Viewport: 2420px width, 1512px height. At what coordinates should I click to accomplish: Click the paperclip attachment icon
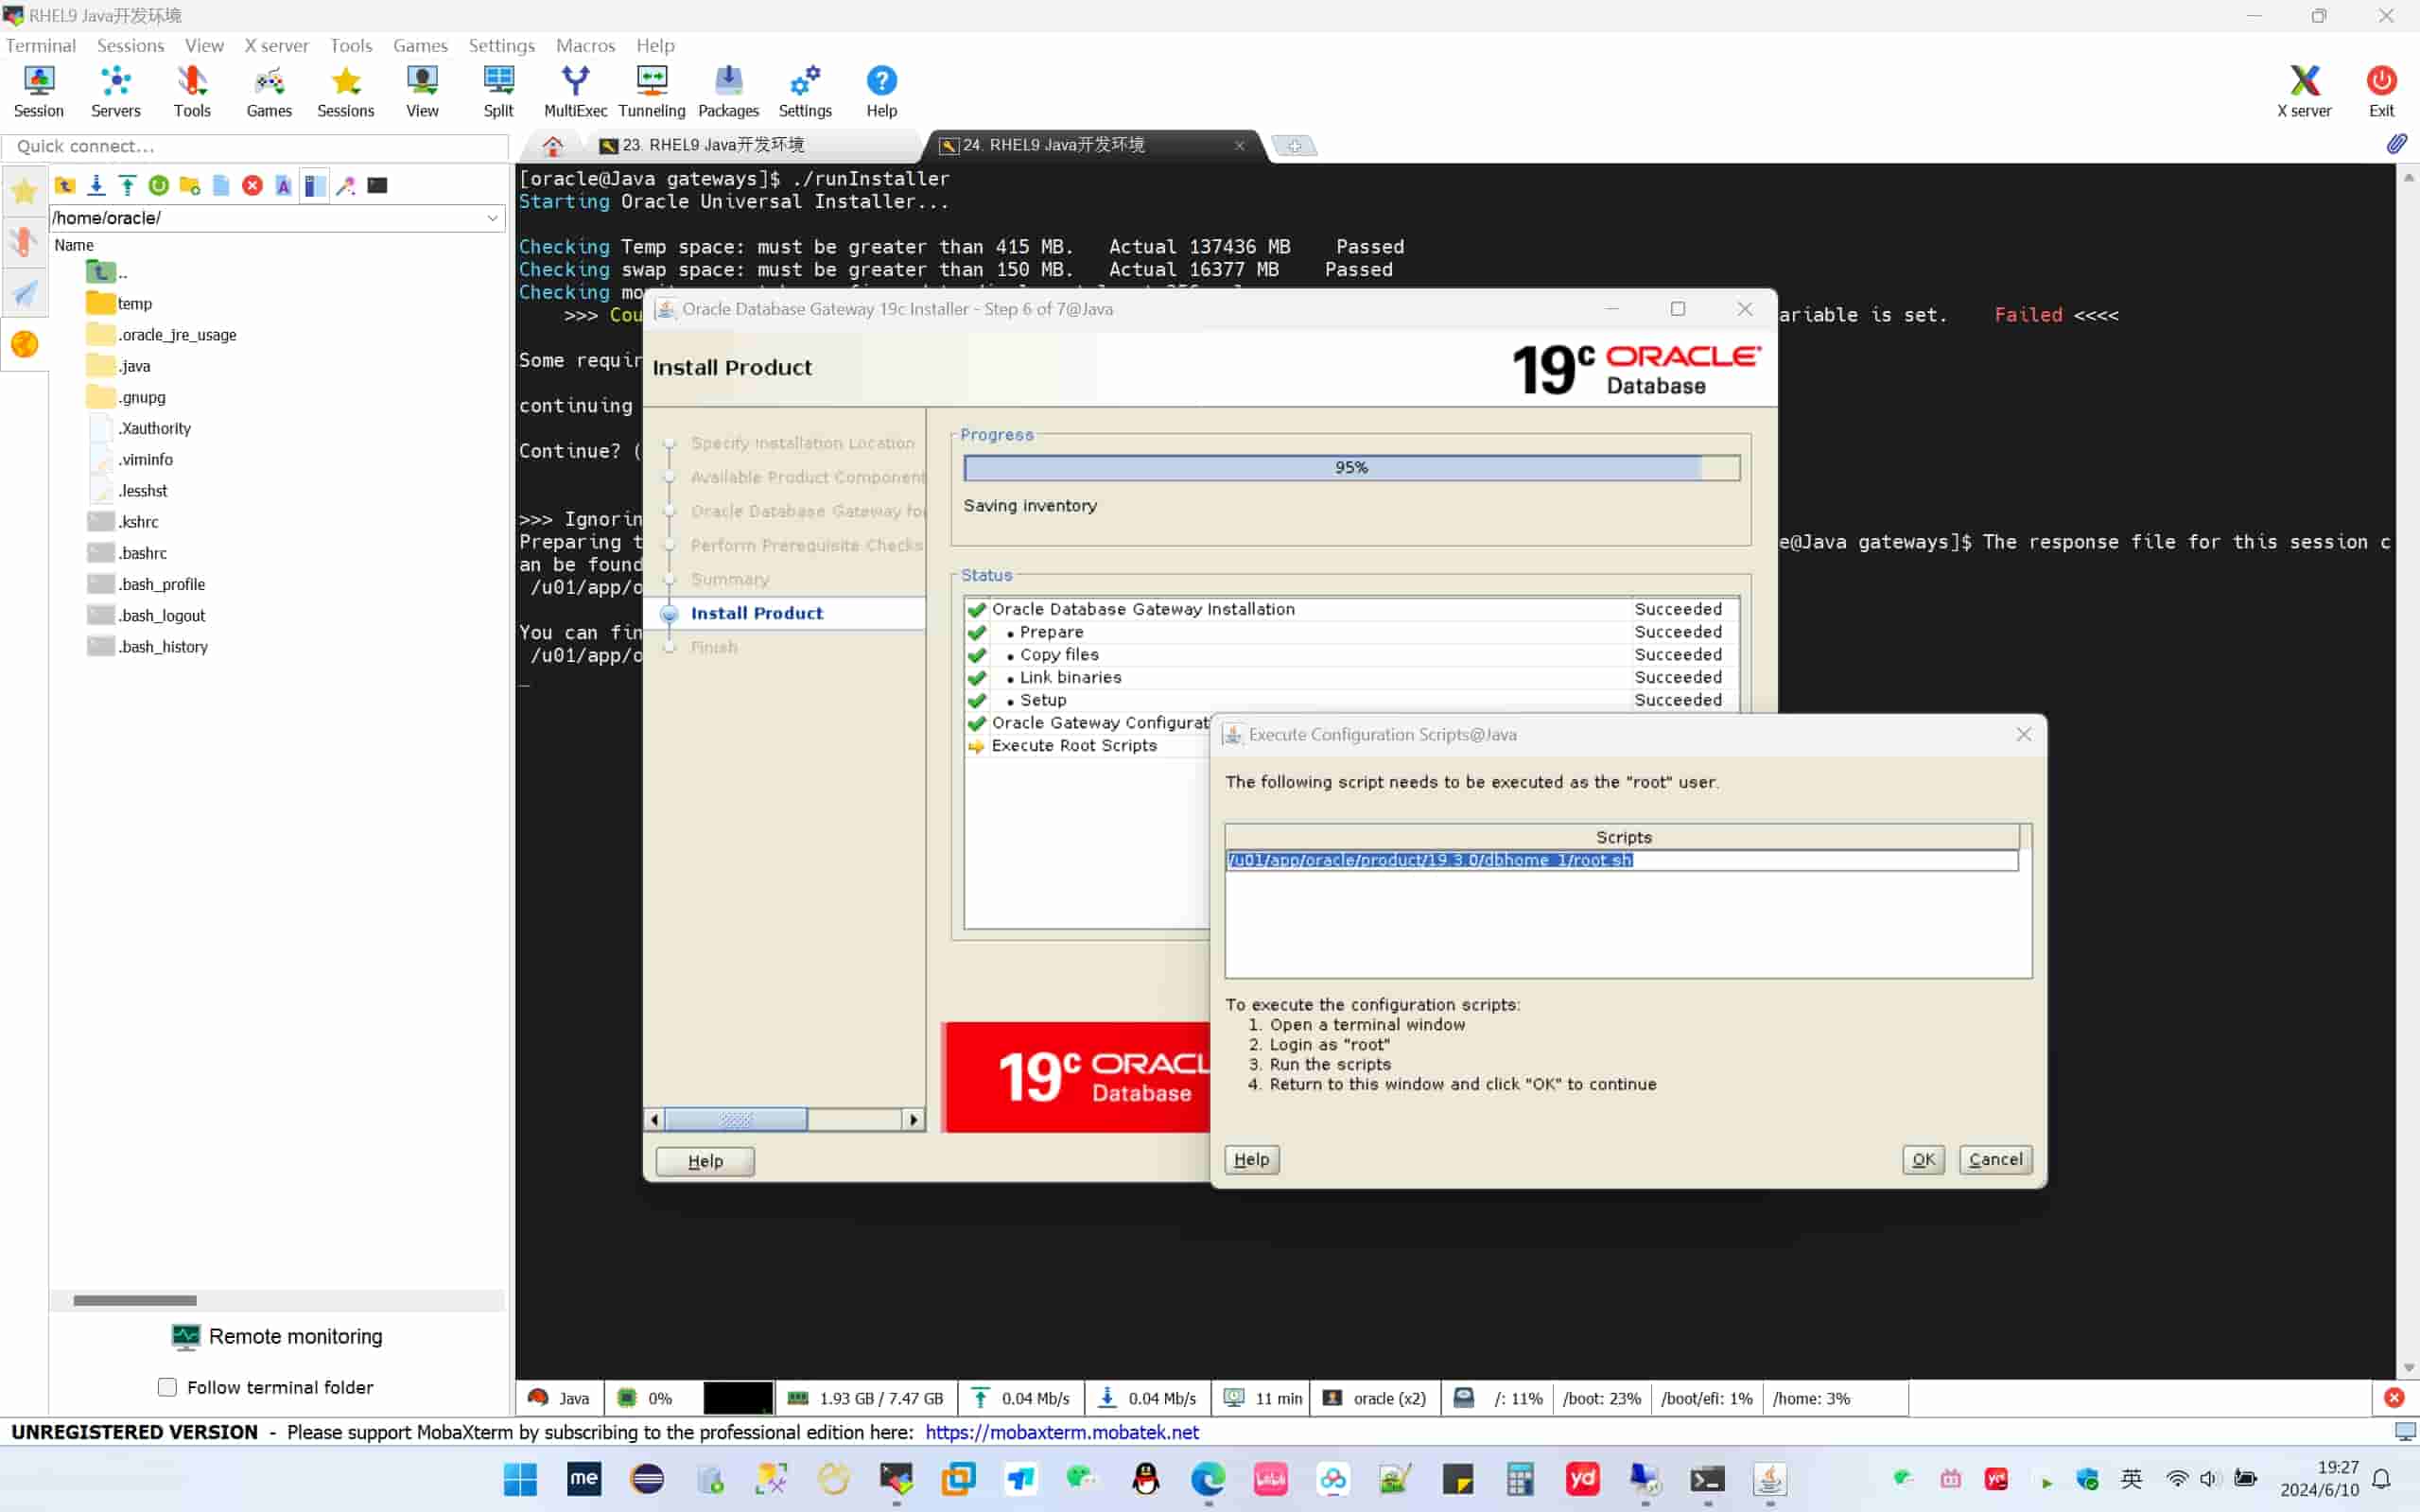pos(2397,144)
